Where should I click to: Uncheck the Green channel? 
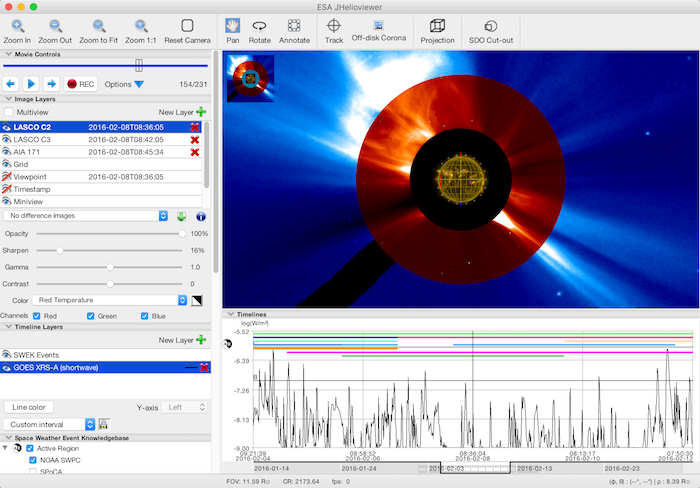[x=91, y=316]
